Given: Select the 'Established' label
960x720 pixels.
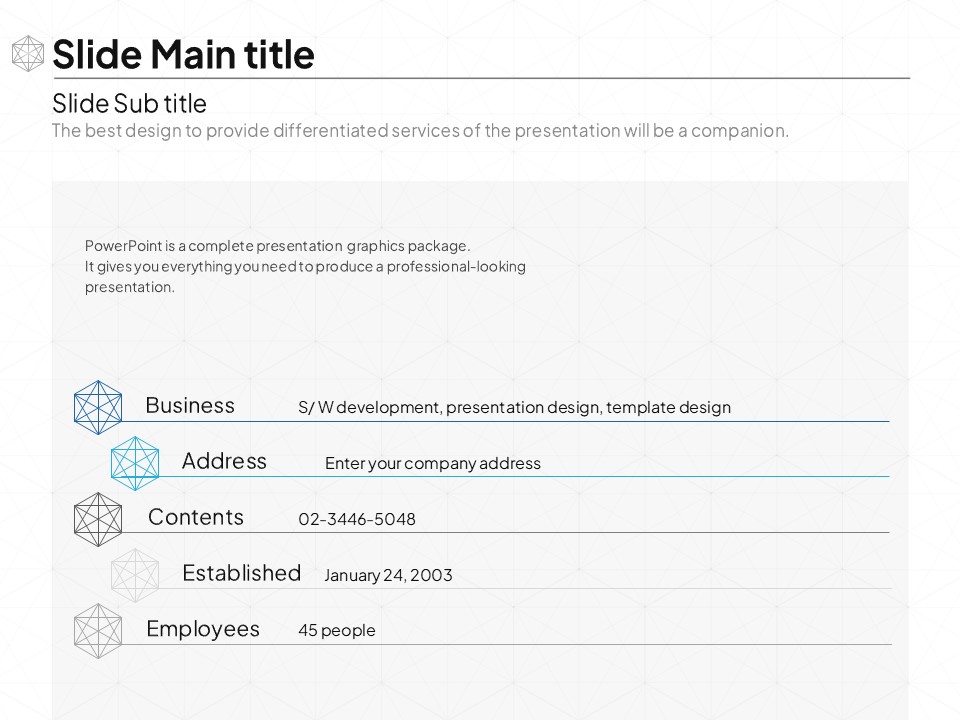Looking at the screenshot, I should pos(241,573).
